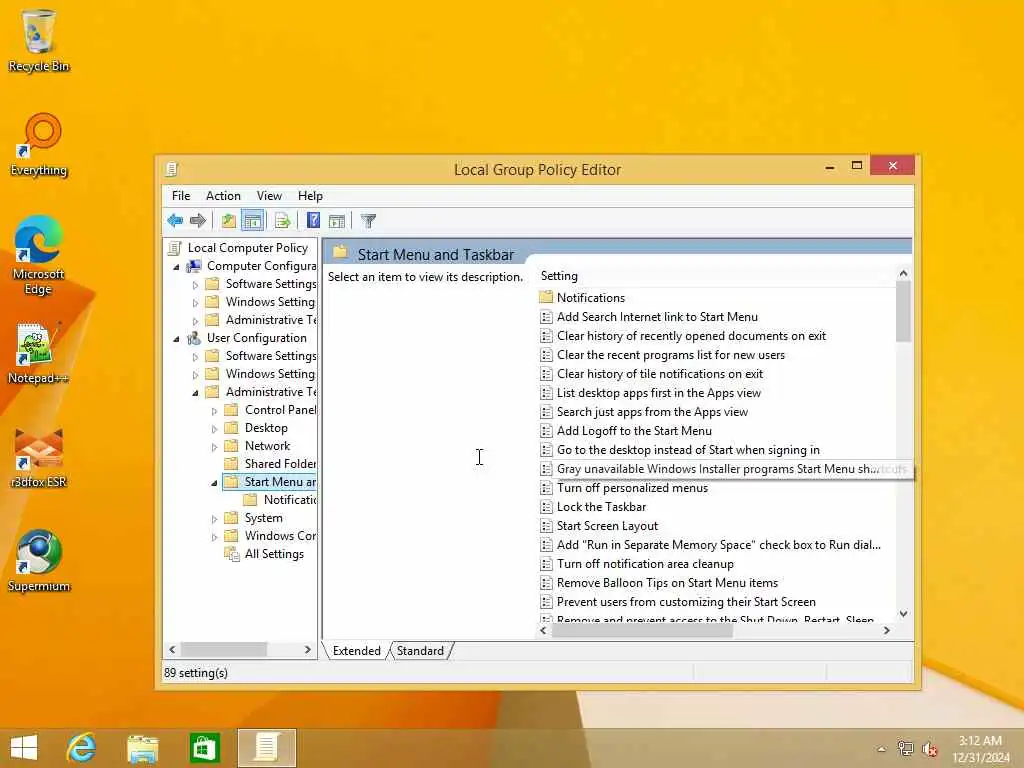Expand the Network tree node
The width and height of the screenshot is (1024, 768).
click(x=214, y=447)
